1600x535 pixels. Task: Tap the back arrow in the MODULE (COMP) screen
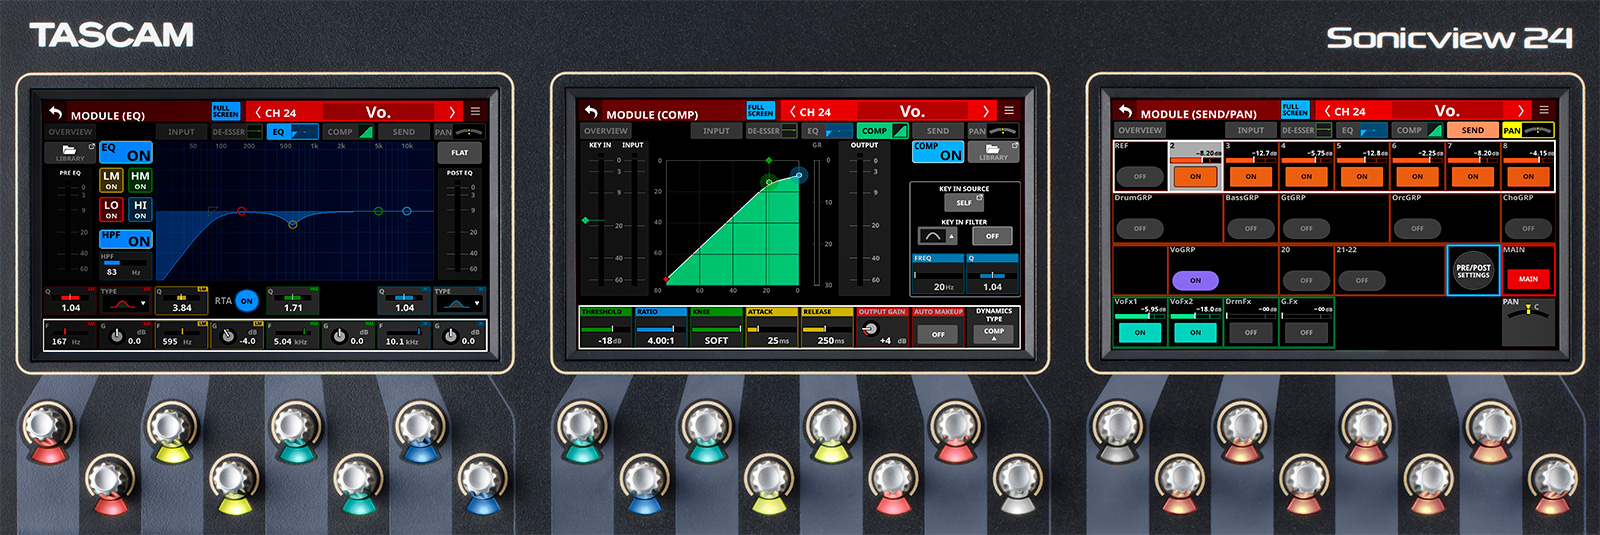click(590, 112)
